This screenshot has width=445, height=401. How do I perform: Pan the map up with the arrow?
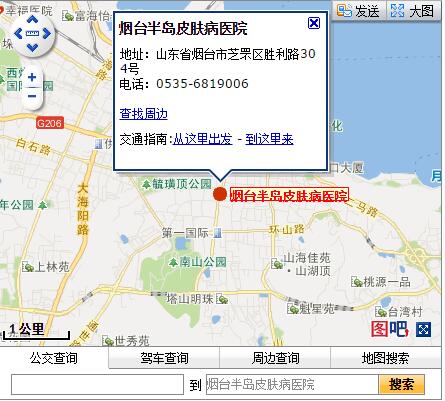(32, 19)
